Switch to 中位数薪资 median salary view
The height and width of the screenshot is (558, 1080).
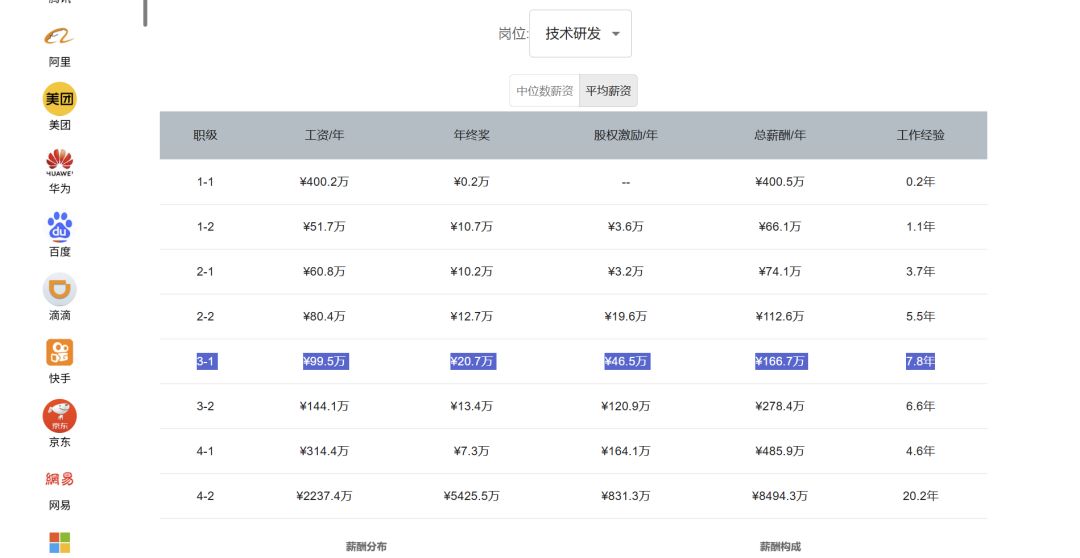coord(544,91)
